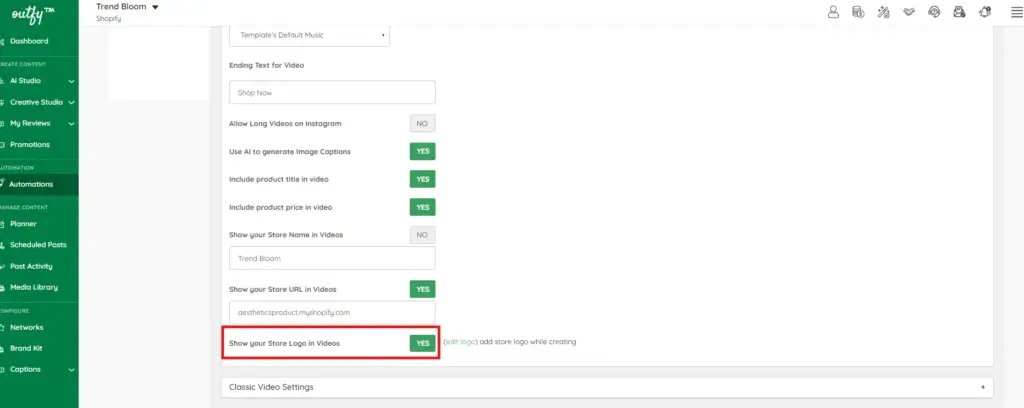Open the bell notifications icon
This screenshot has height=408, width=1024.
pyautogui.click(x=985, y=12)
